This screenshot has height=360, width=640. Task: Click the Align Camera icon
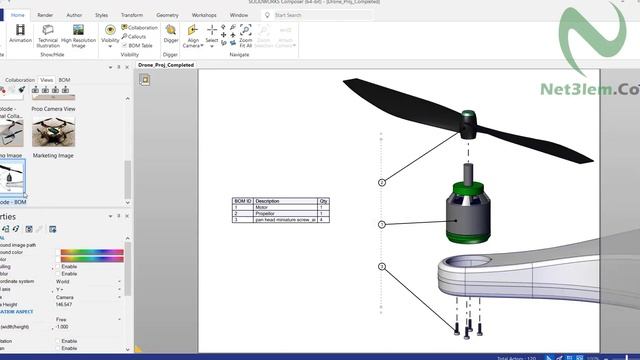coord(192,30)
